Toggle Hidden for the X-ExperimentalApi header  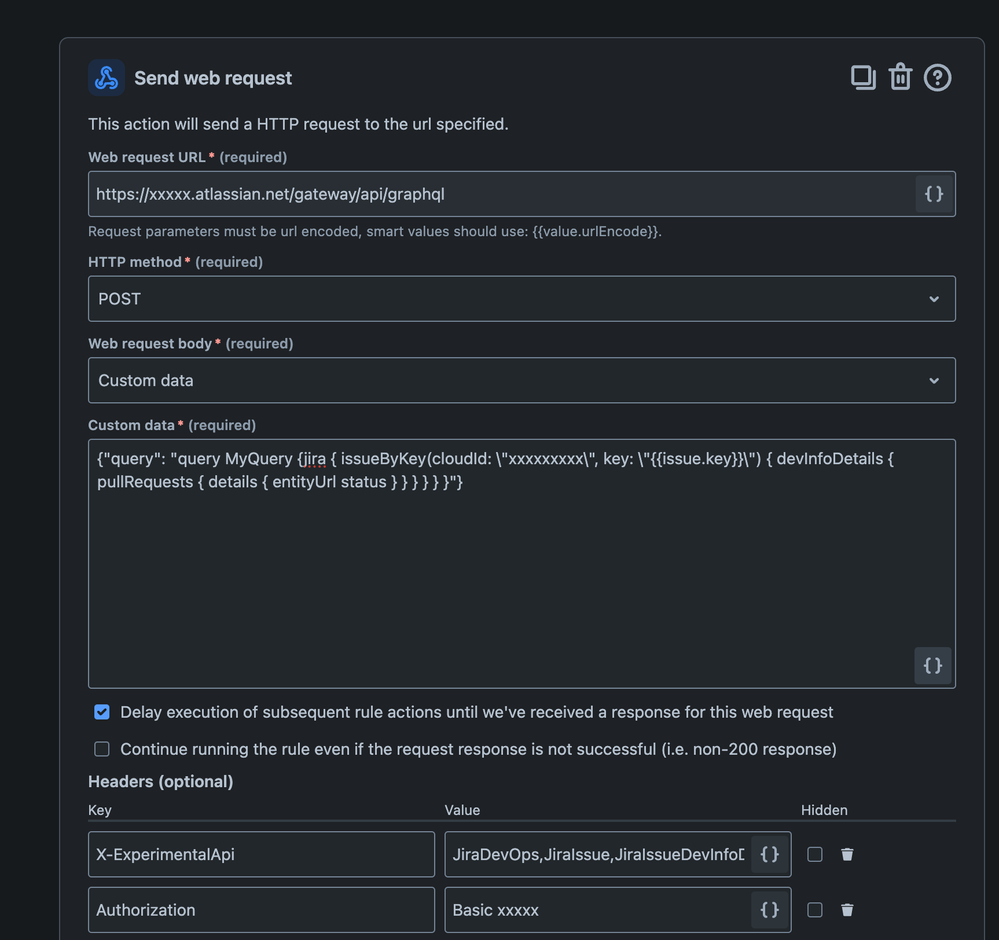pyautogui.click(x=815, y=854)
